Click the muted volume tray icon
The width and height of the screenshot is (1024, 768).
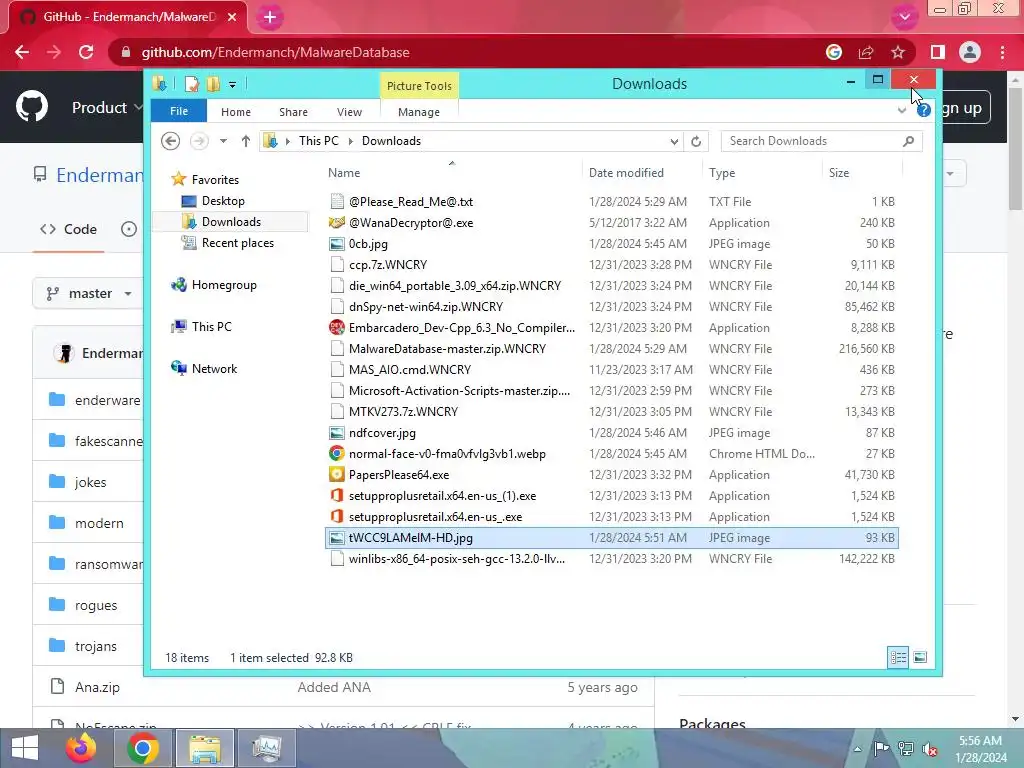[x=930, y=749]
